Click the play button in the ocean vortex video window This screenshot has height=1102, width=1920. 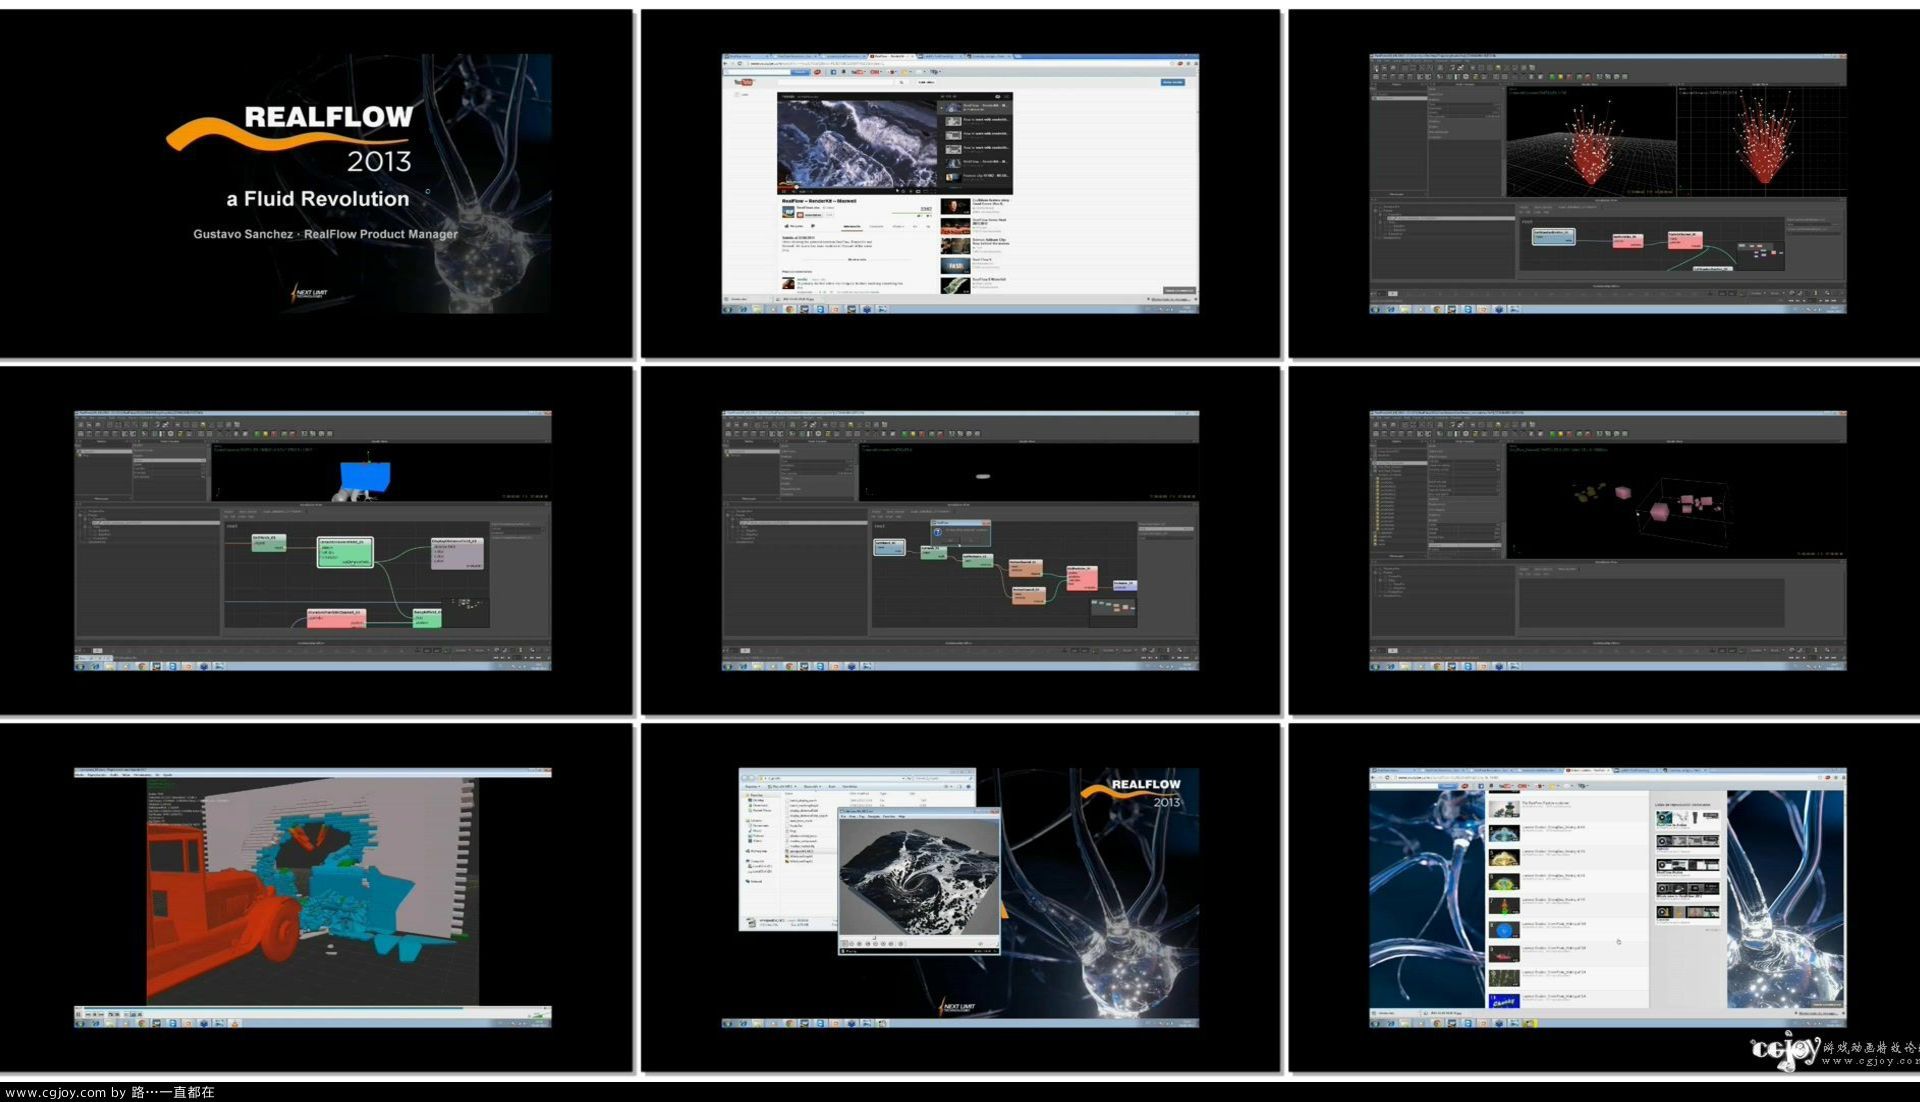844,944
